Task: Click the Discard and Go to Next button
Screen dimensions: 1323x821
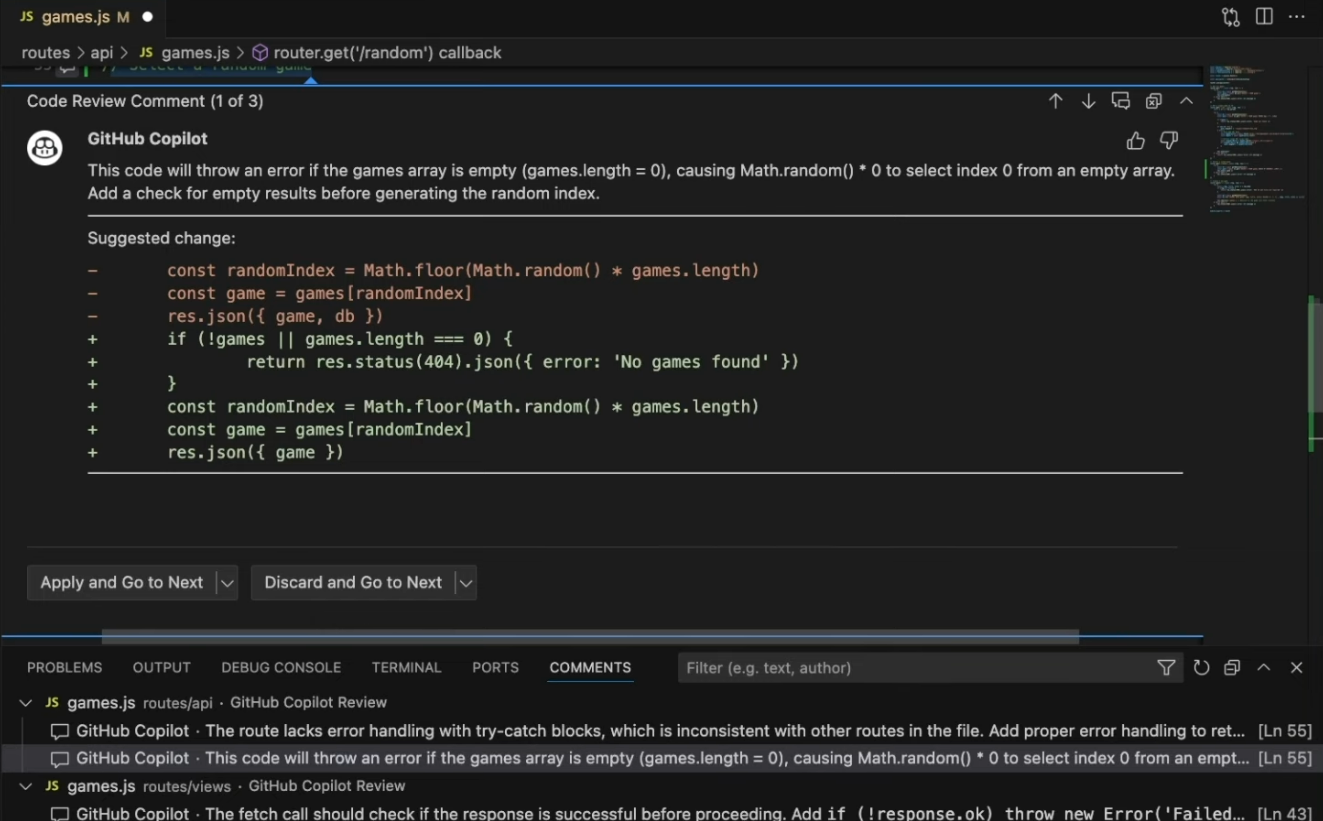Action: pyautogui.click(x=352, y=582)
